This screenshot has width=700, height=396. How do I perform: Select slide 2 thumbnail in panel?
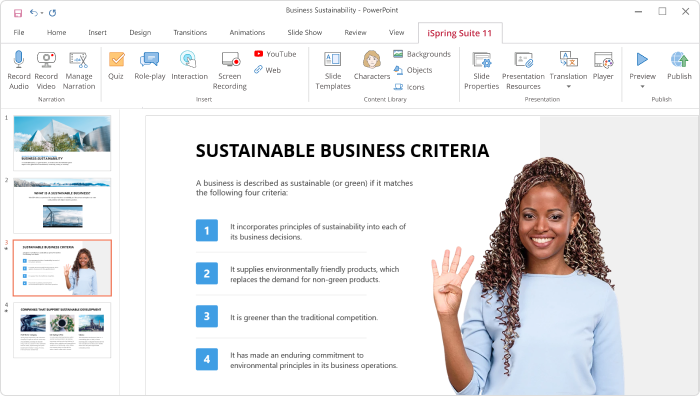click(x=62, y=205)
